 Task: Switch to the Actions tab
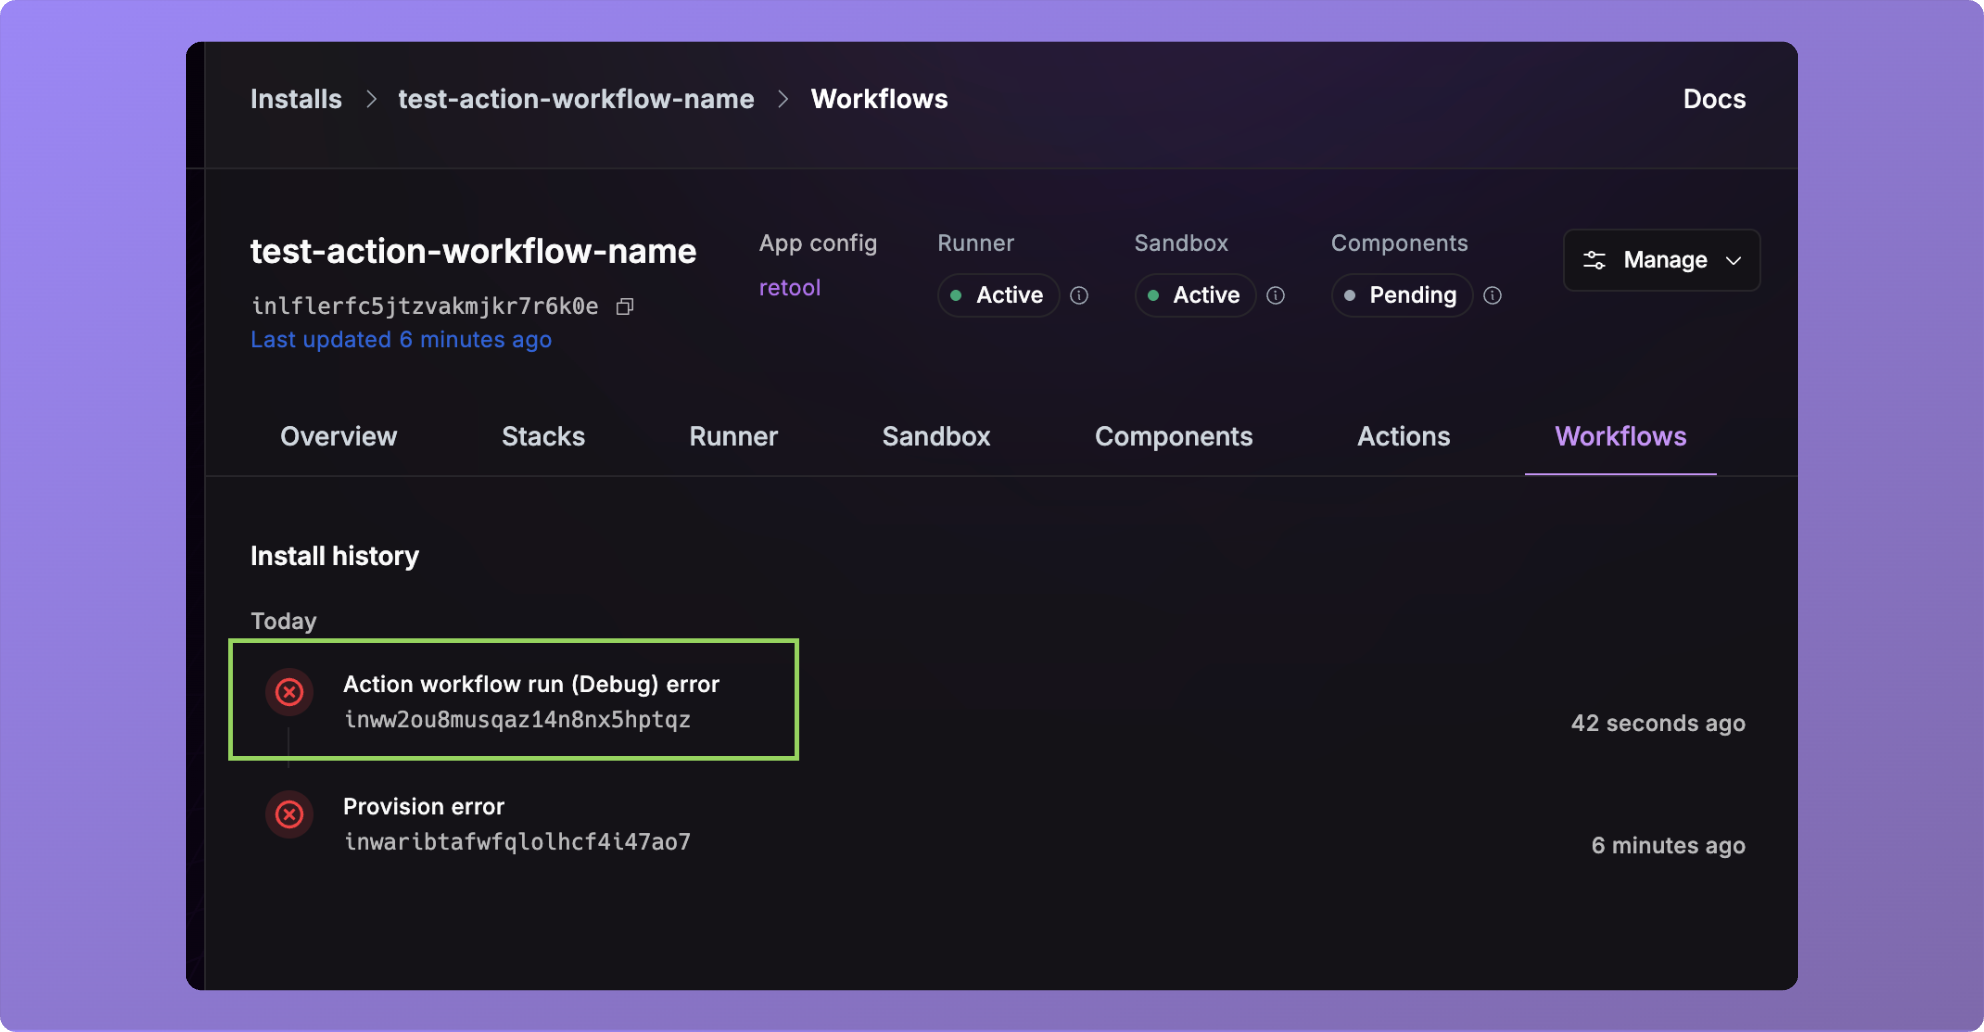point(1403,436)
